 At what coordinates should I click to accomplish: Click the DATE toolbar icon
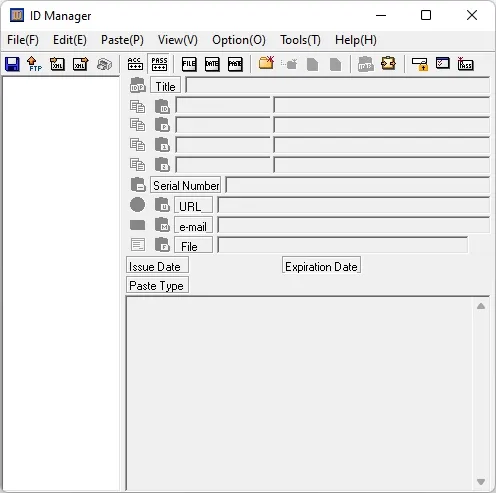click(x=212, y=64)
